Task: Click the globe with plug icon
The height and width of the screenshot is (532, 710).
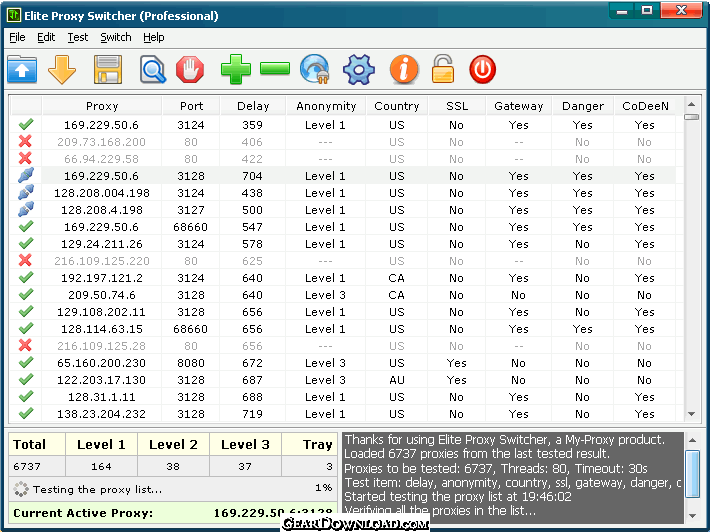Action: point(315,69)
